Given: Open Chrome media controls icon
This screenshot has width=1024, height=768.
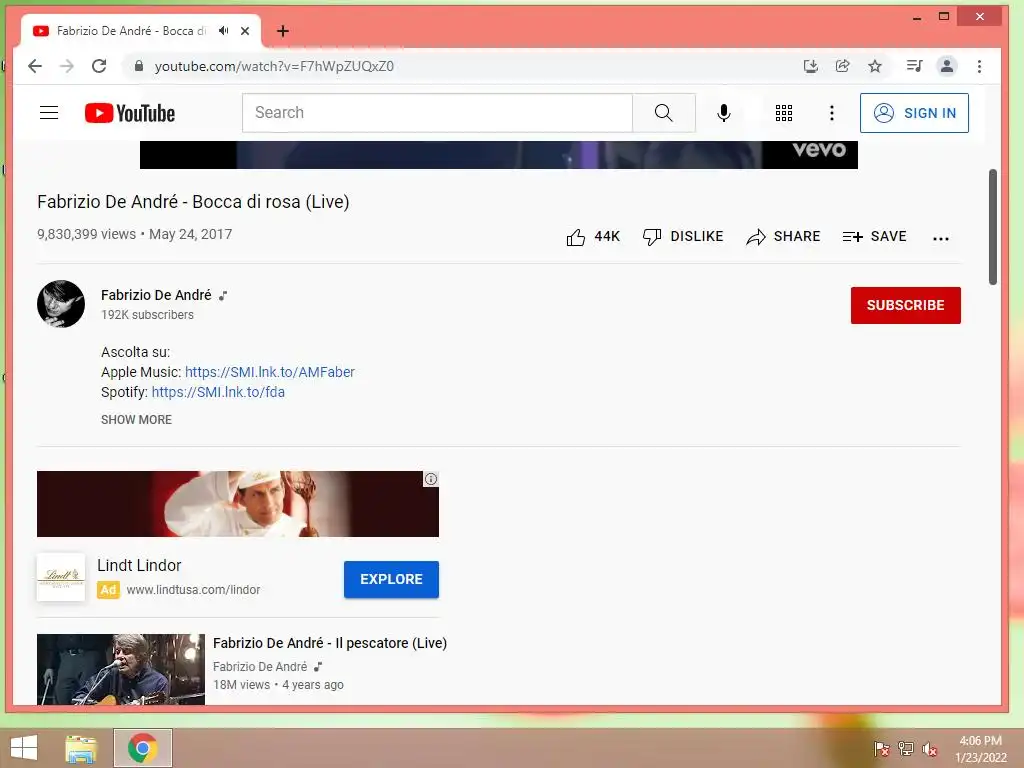Looking at the screenshot, I should point(914,66).
